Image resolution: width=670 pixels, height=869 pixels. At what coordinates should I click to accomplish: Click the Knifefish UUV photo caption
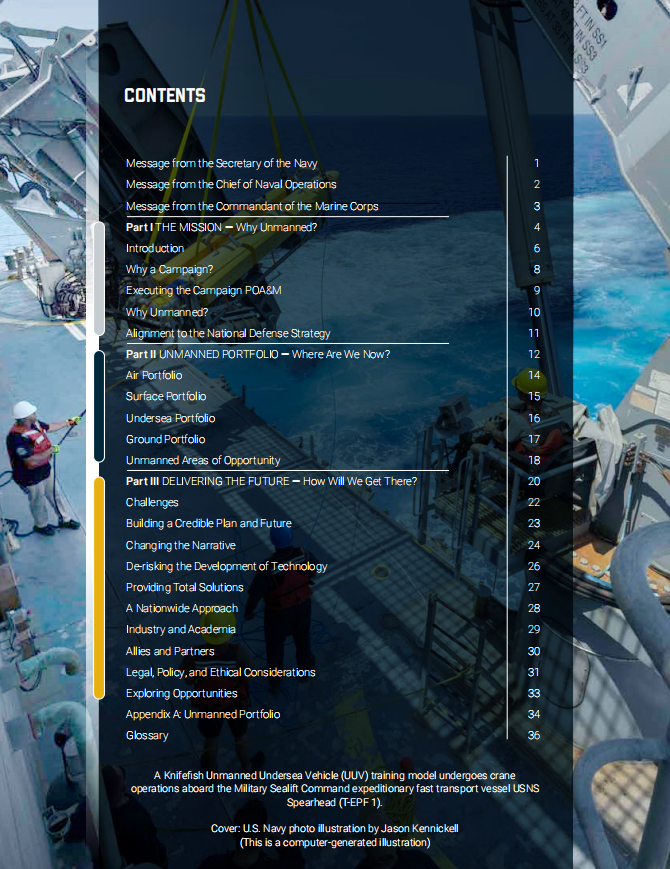pyautogui.click(x=335, y=789)
